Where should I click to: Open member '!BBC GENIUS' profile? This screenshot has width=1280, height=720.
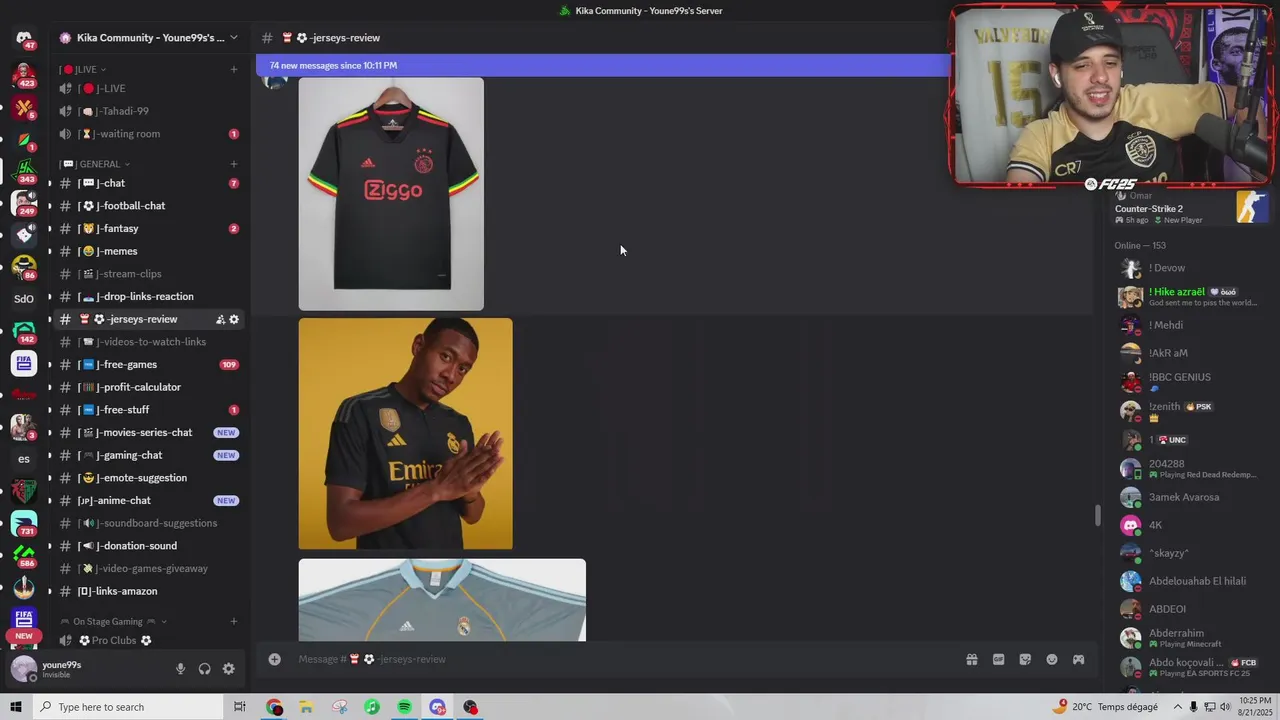coord(1191,381)
